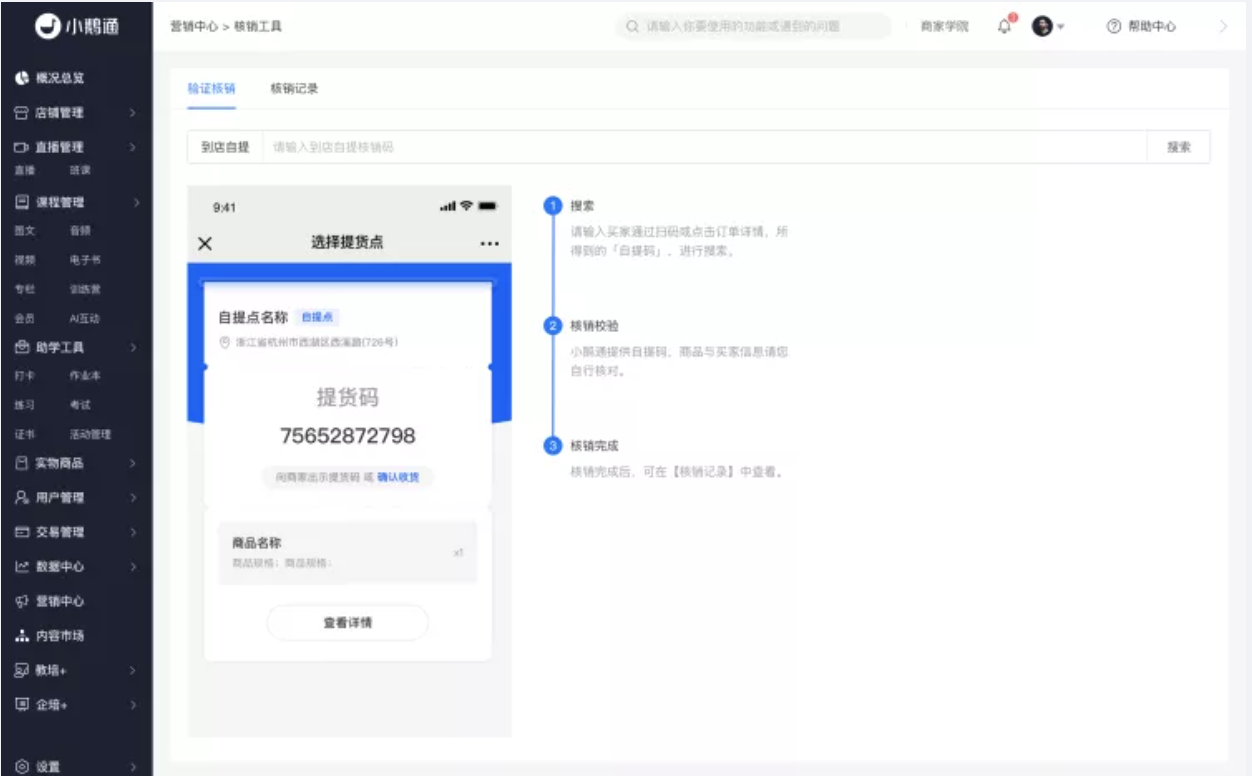Open 内容市场 via hierarchy icon
The height and width of the screenshot is (776, 1252).
coord(22,636)
